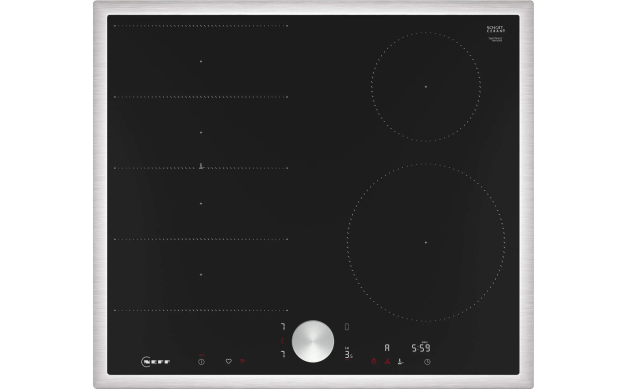The height and width of the screenshot is (390, 626).
Task: Tap the 5:59 timer display
Action: 421,348
